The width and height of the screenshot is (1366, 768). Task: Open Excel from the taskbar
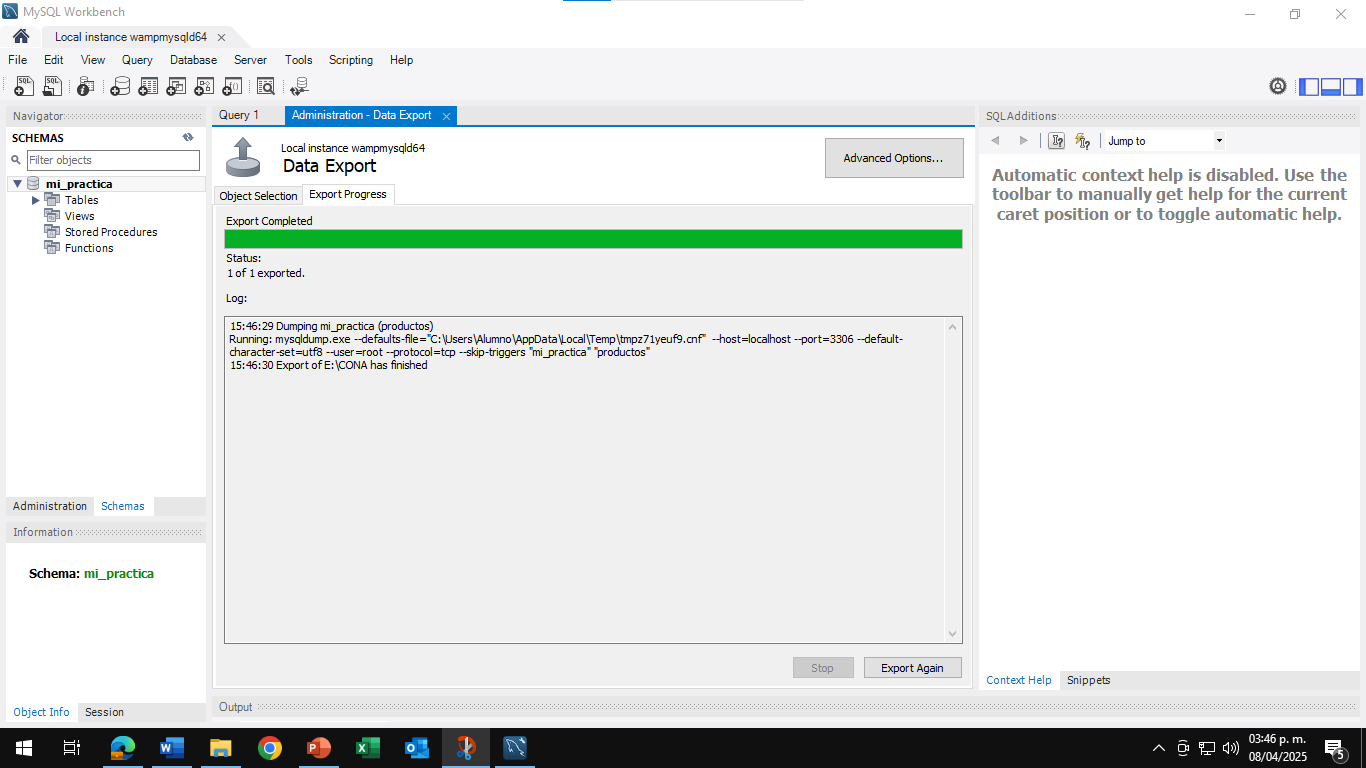(368, 748)
